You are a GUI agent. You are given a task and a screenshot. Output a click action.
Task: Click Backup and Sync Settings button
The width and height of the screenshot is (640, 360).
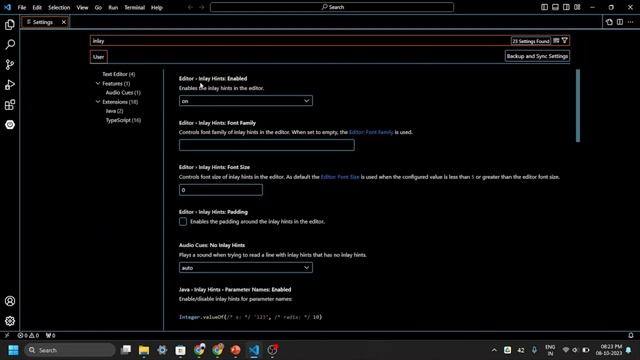[537, 56]
